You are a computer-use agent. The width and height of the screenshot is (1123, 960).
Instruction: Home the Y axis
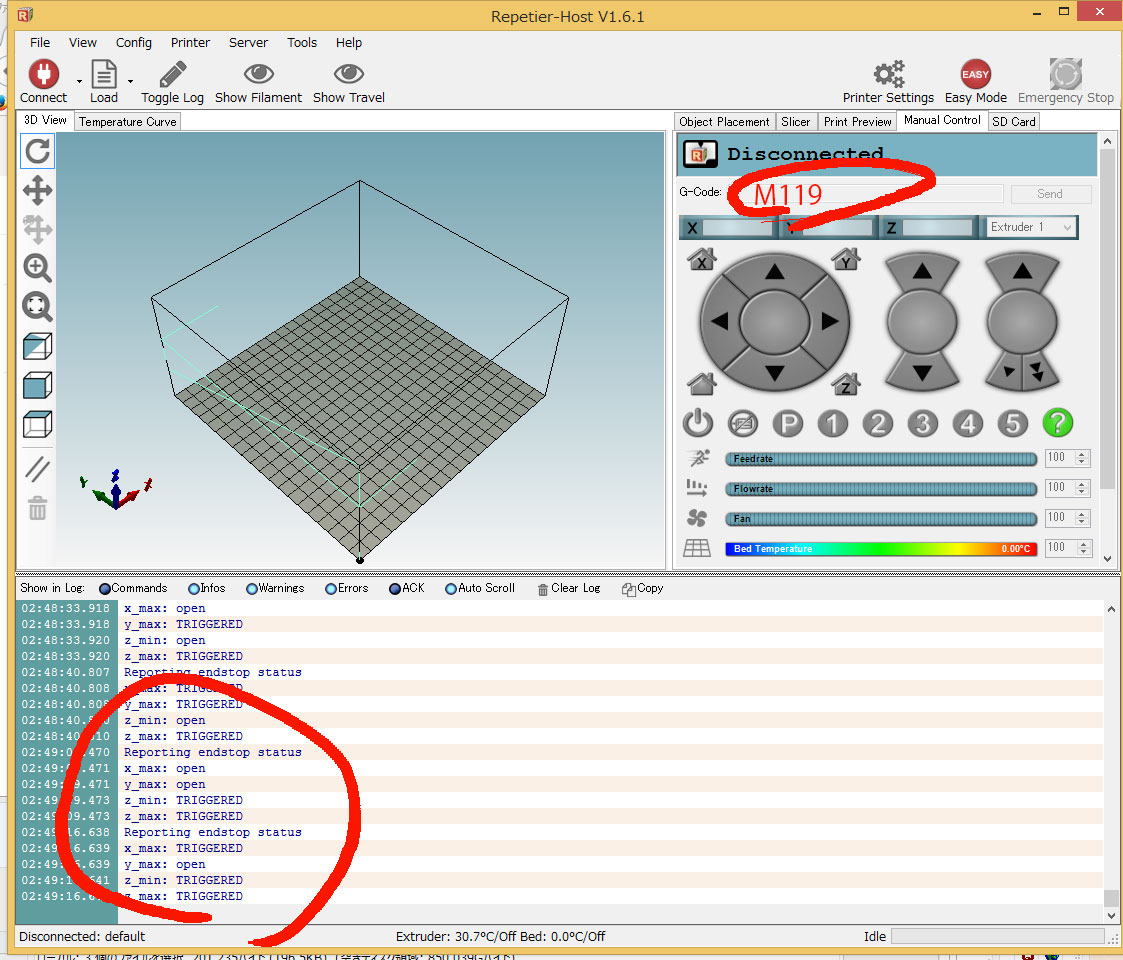pyautogui.click(x=846, y=259)
